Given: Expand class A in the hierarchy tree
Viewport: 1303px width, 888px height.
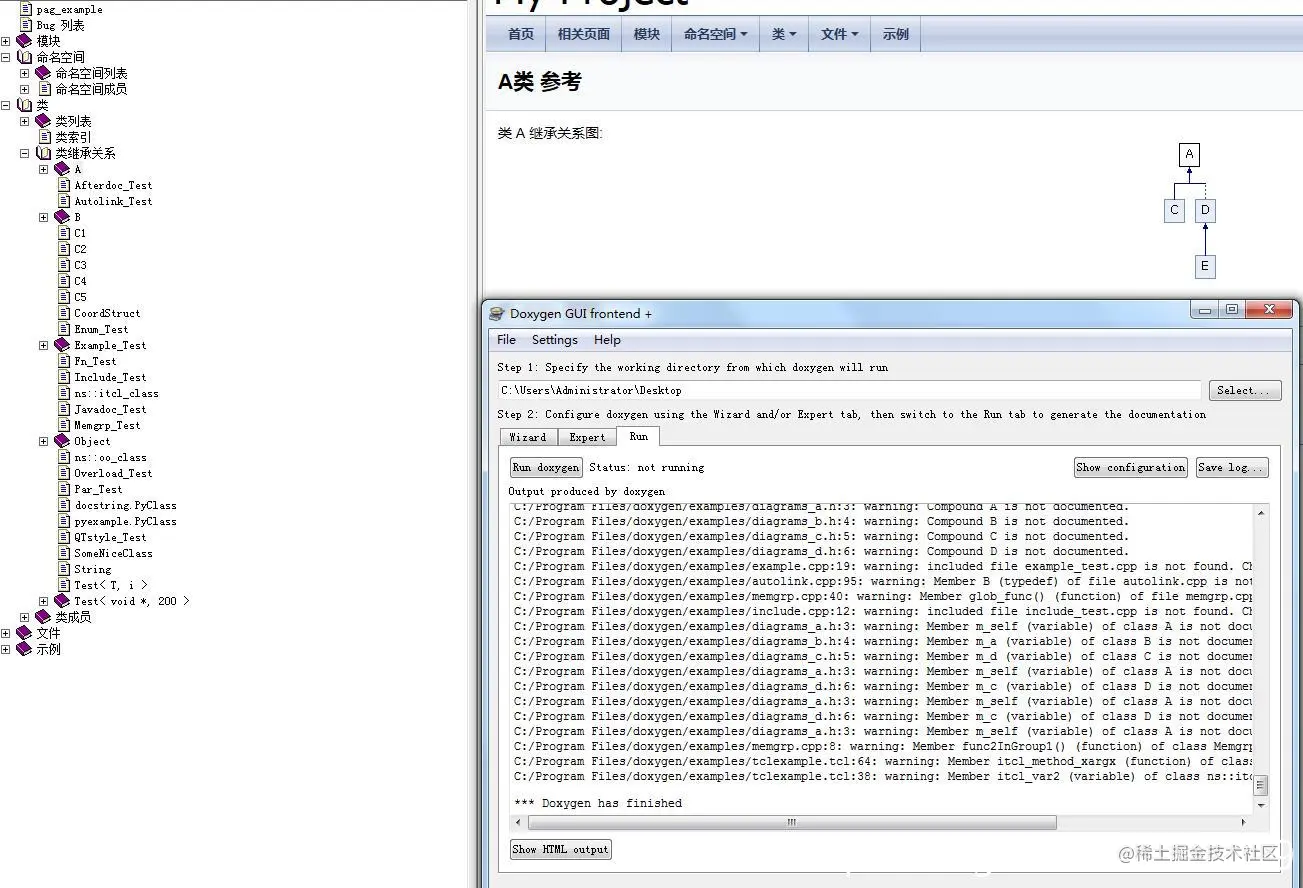Looking at the screenshot, I should [43, 169].
